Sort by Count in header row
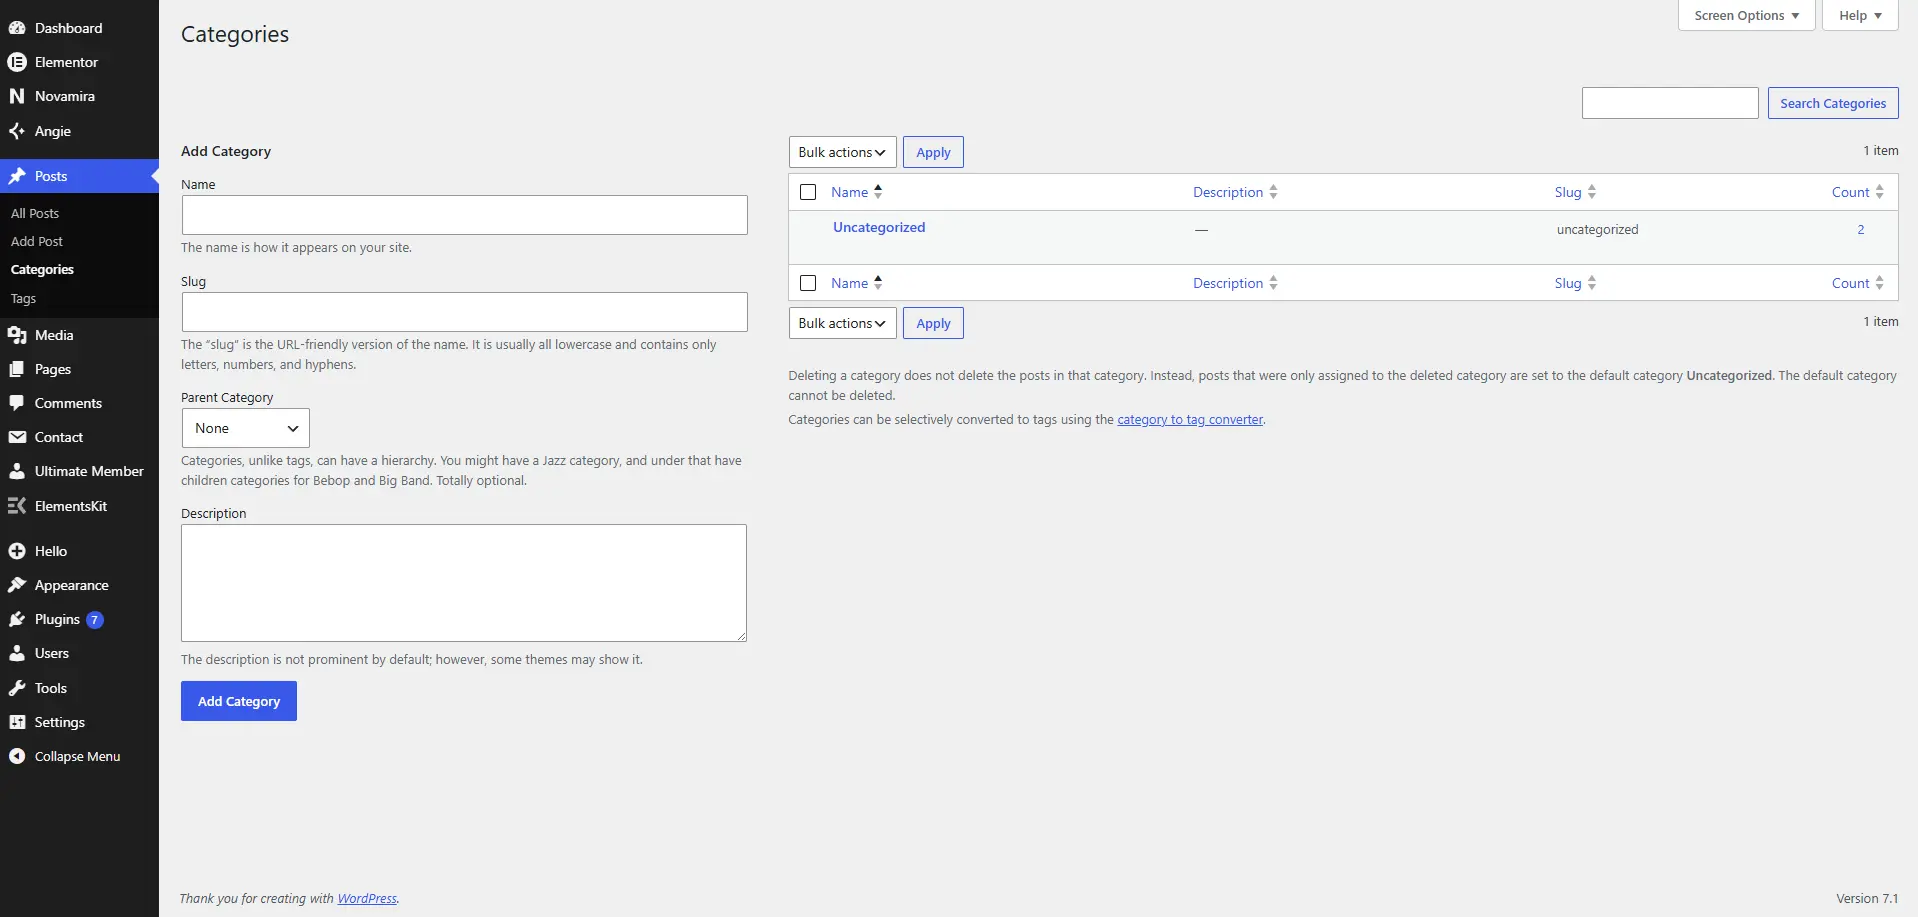The height and width of the screenshot is (917, 1918). pyautogui.click(x=1857, y=192)
